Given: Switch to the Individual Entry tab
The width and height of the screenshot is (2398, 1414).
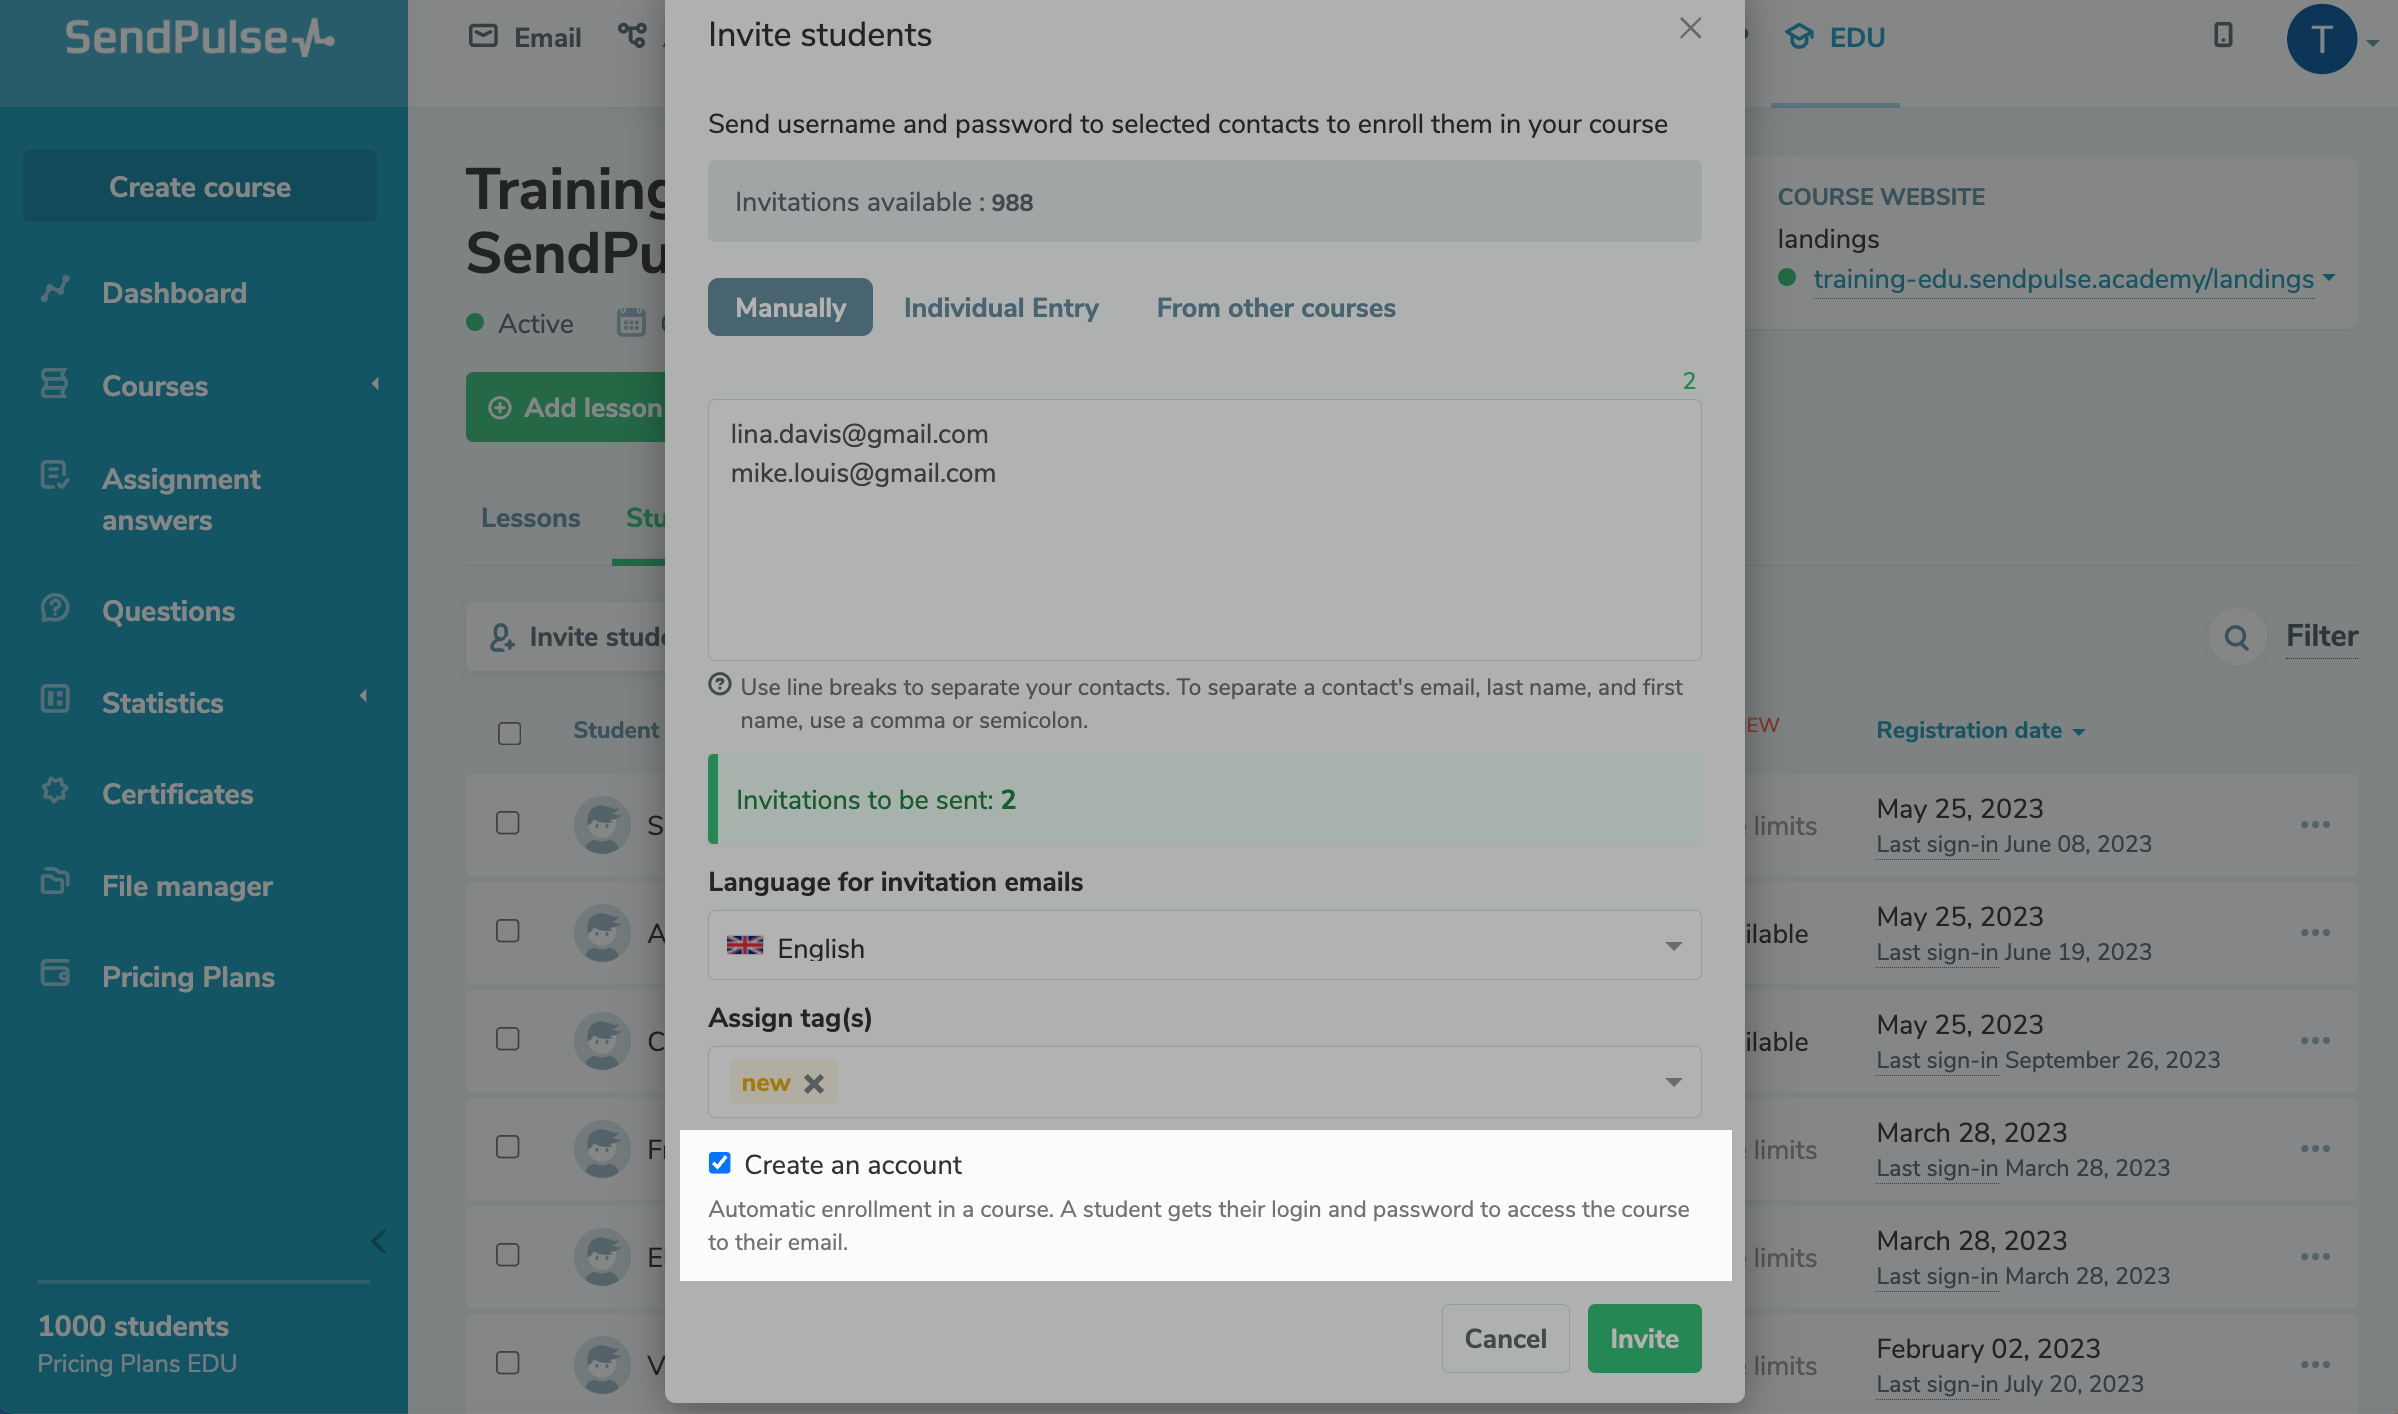Looking at the screenshot, I should pyautogui.click(x=1001, y=308).
